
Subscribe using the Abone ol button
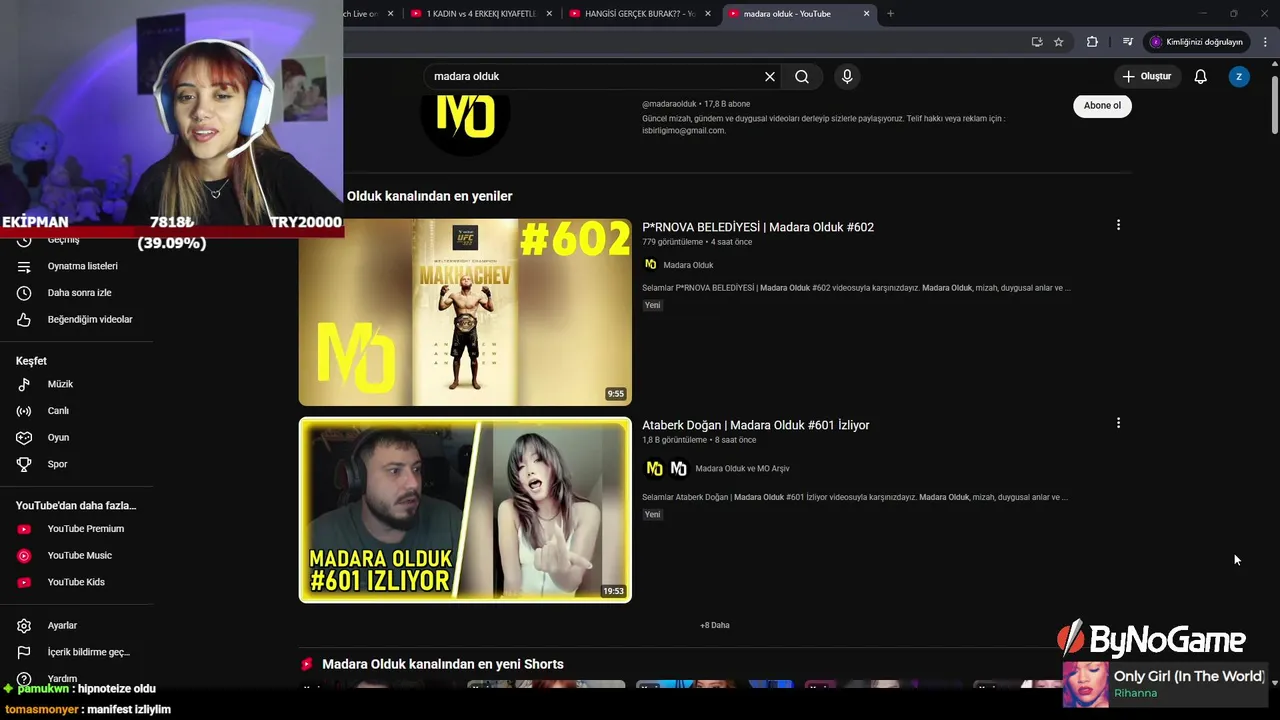click(x=1102, y=105)
